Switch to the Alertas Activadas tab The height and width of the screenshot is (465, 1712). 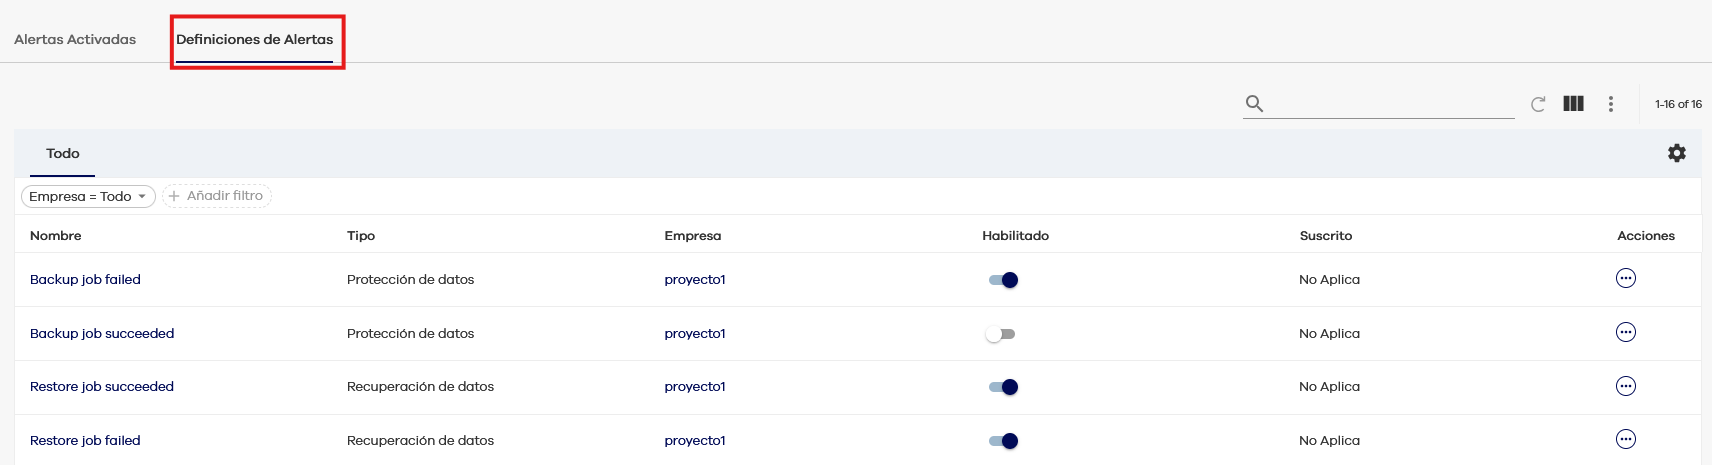75,40
